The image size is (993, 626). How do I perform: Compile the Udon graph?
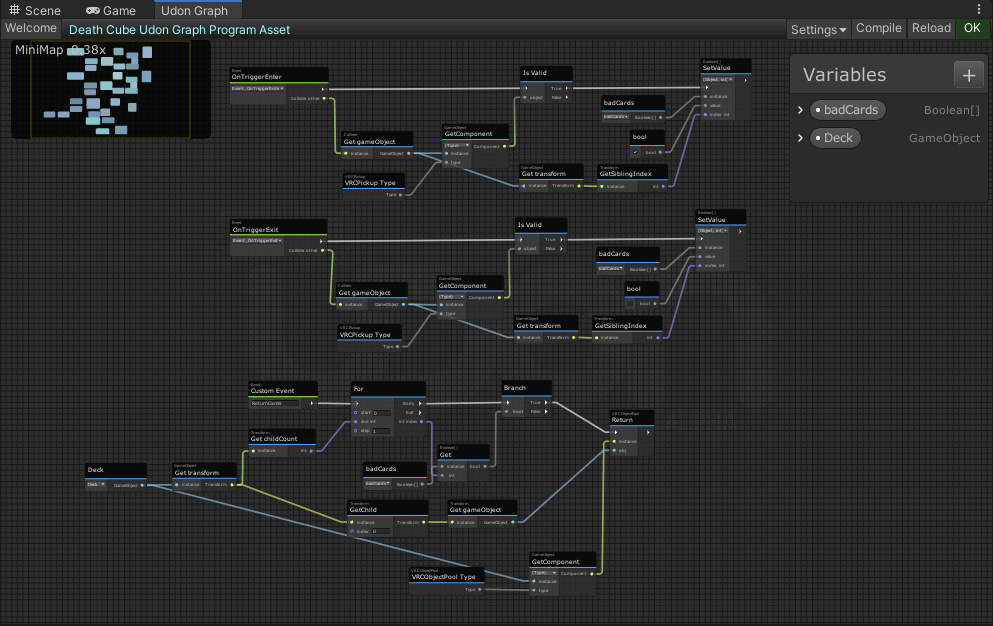click(878, 29)
